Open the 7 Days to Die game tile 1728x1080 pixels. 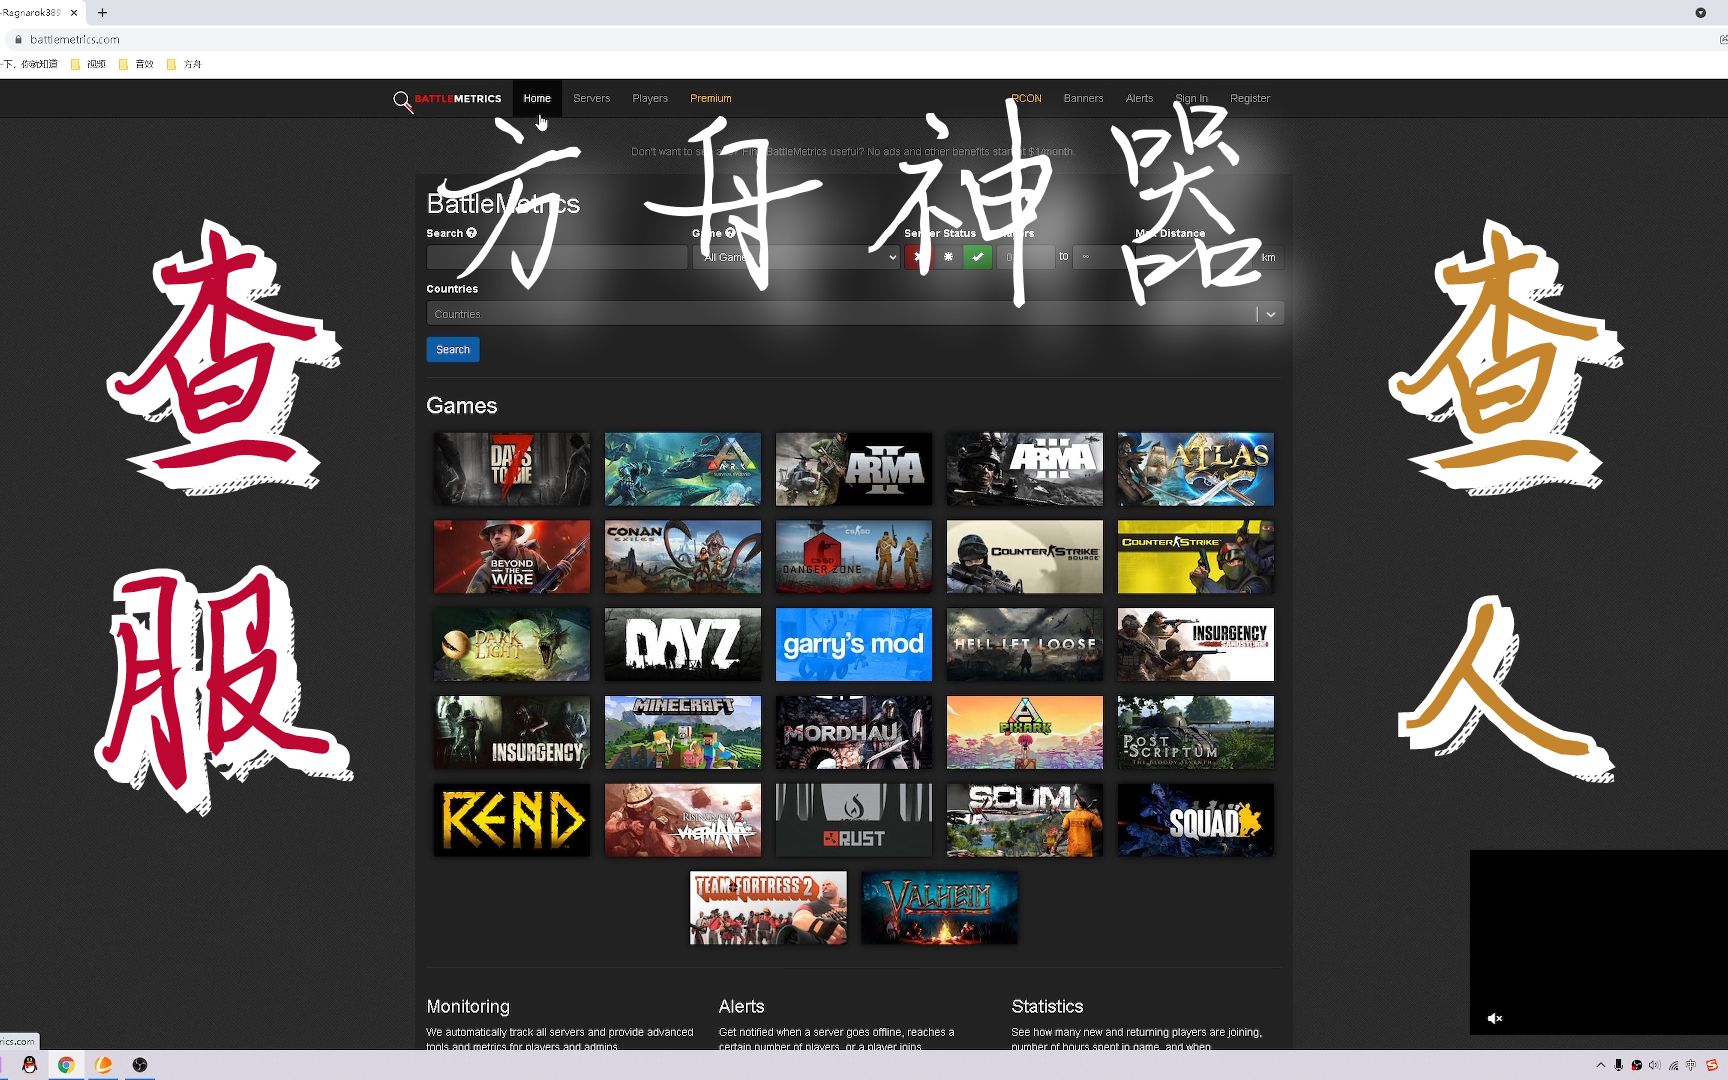pos(512,469)
